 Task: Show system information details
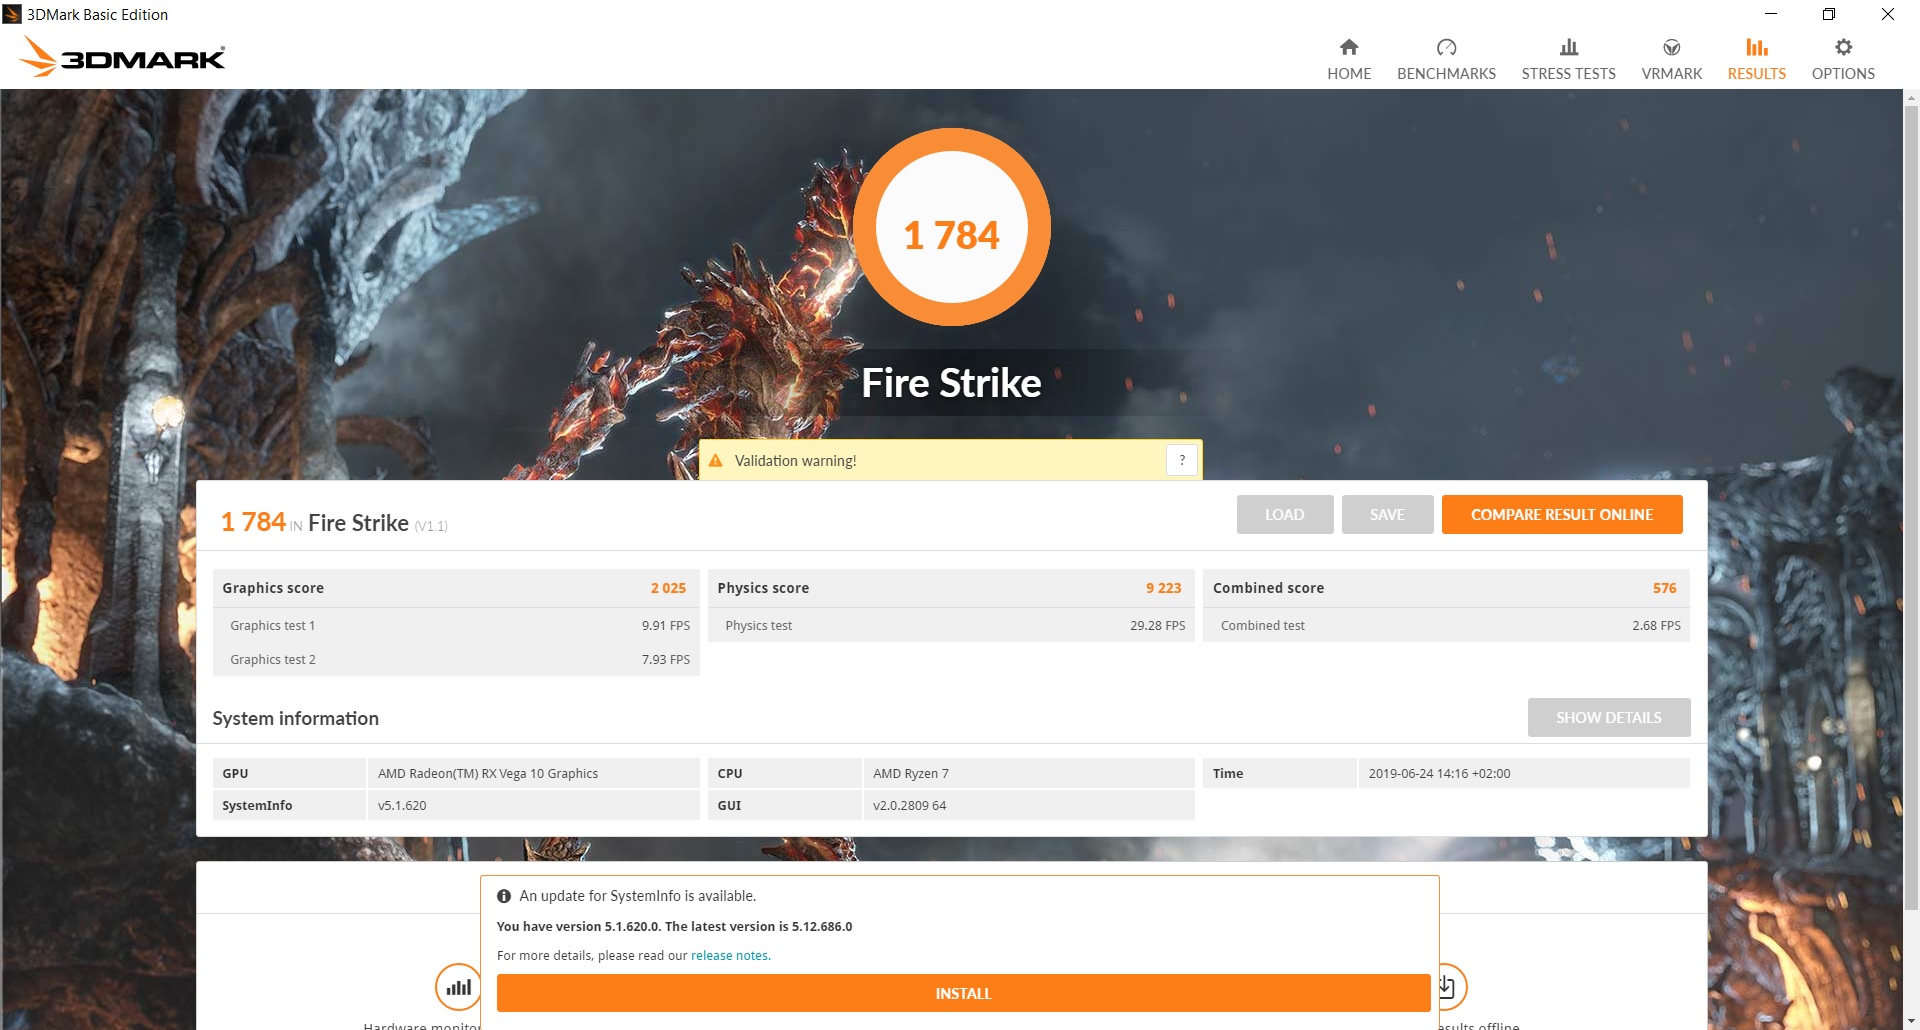pos(1609,717)
